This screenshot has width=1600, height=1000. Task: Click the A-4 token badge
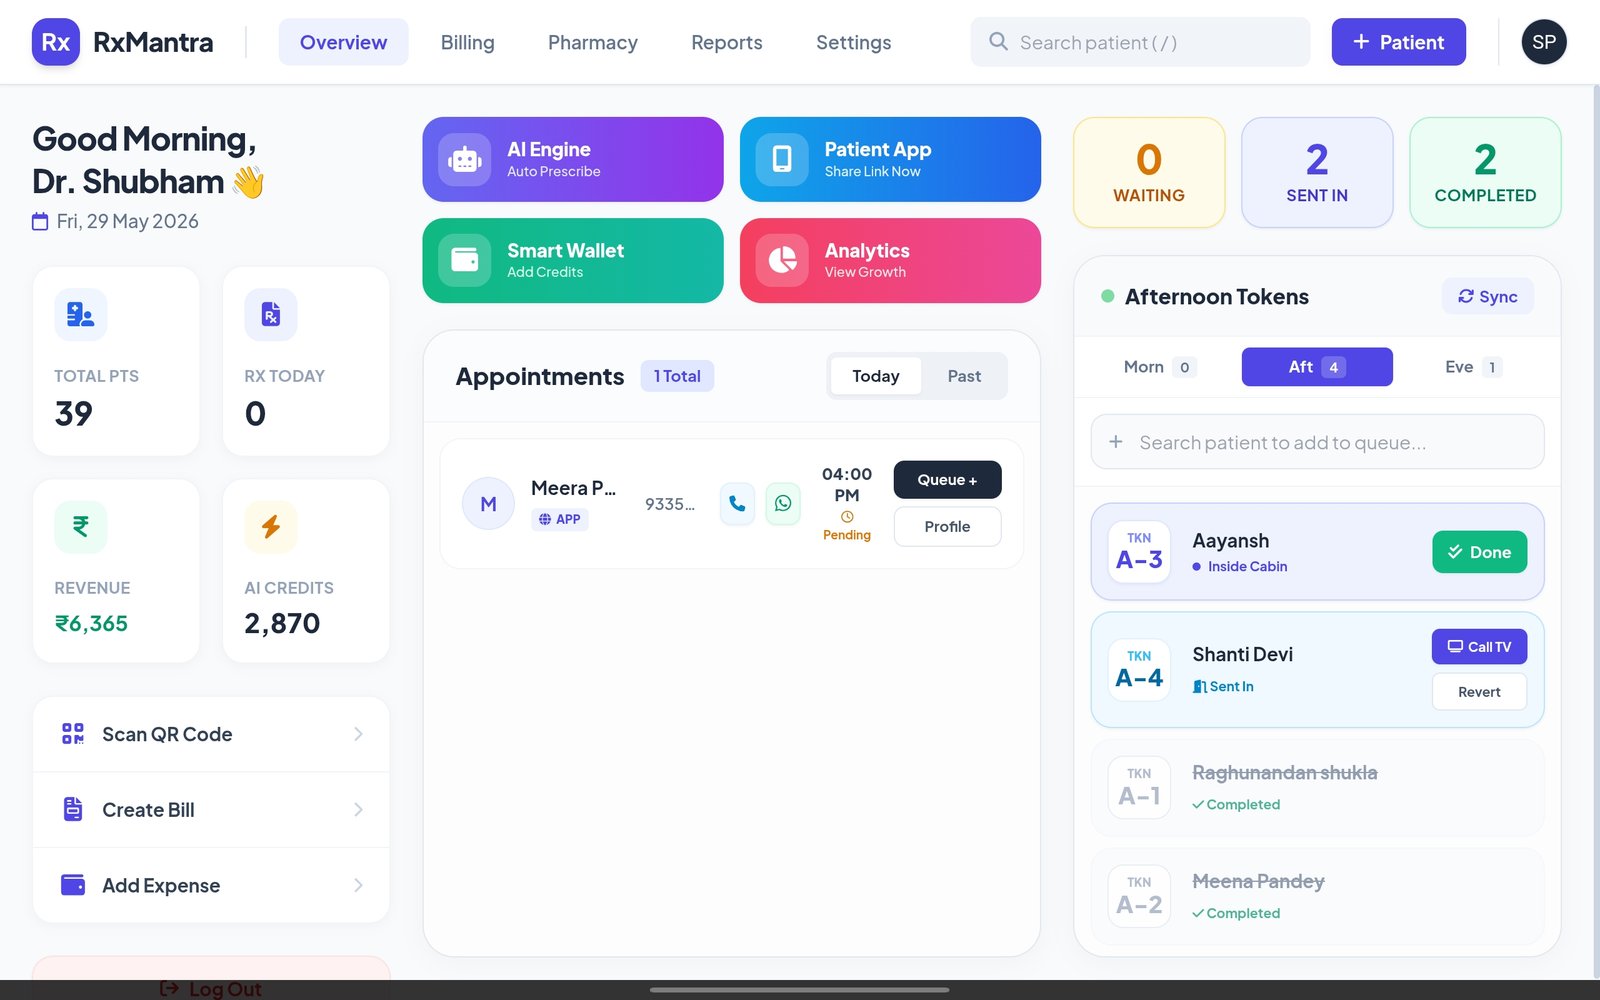(x=1139, y=670)
